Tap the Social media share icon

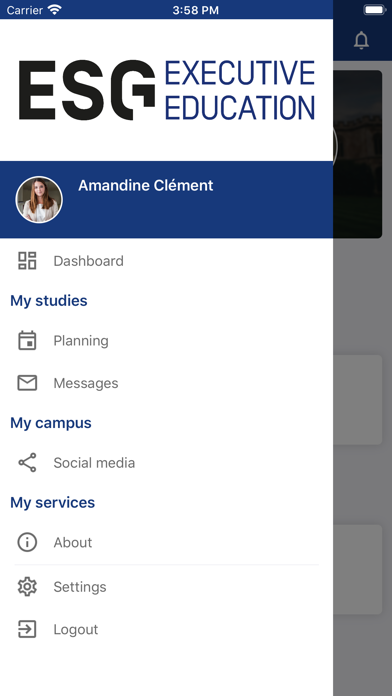(x=27, y=463)
